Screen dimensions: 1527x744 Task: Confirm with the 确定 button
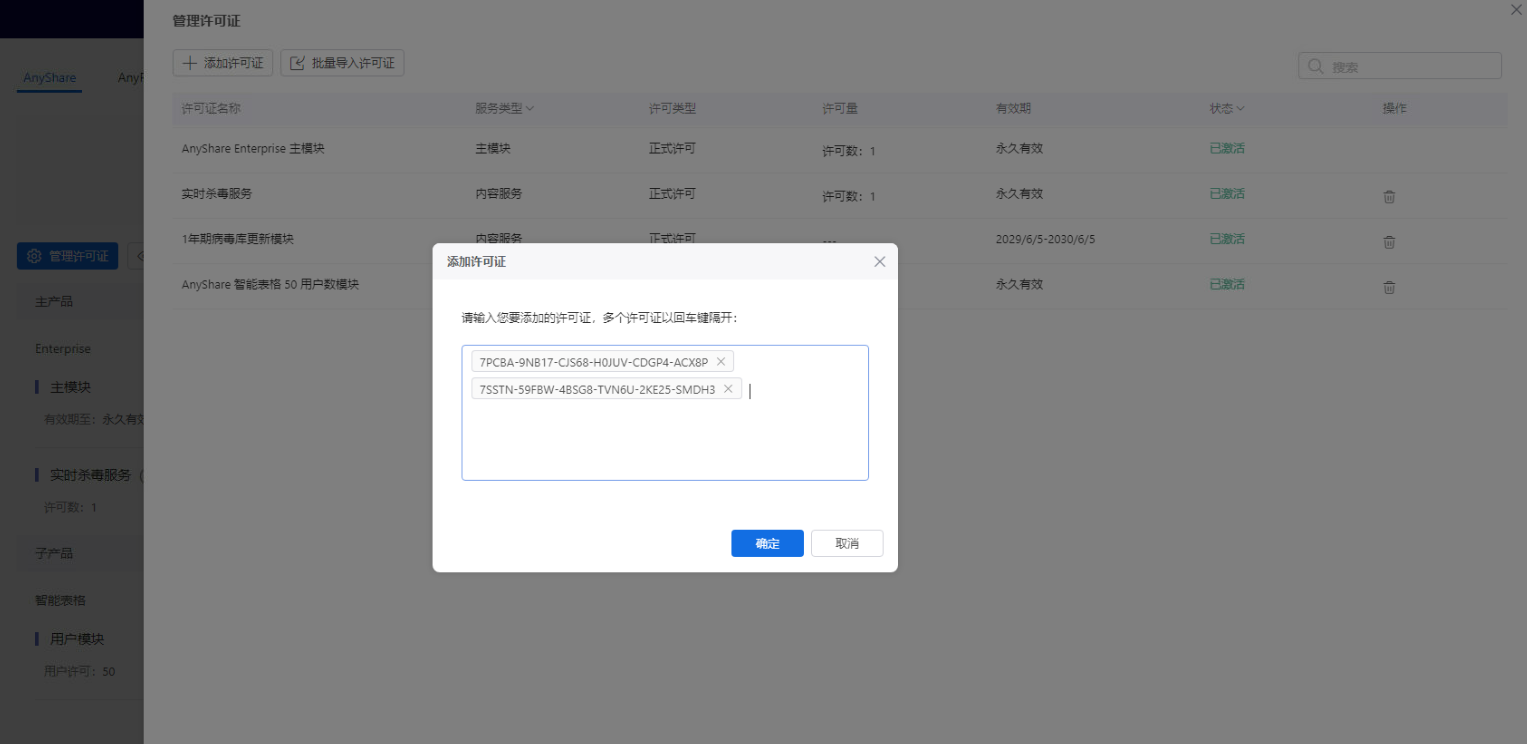tap(767, 543)
